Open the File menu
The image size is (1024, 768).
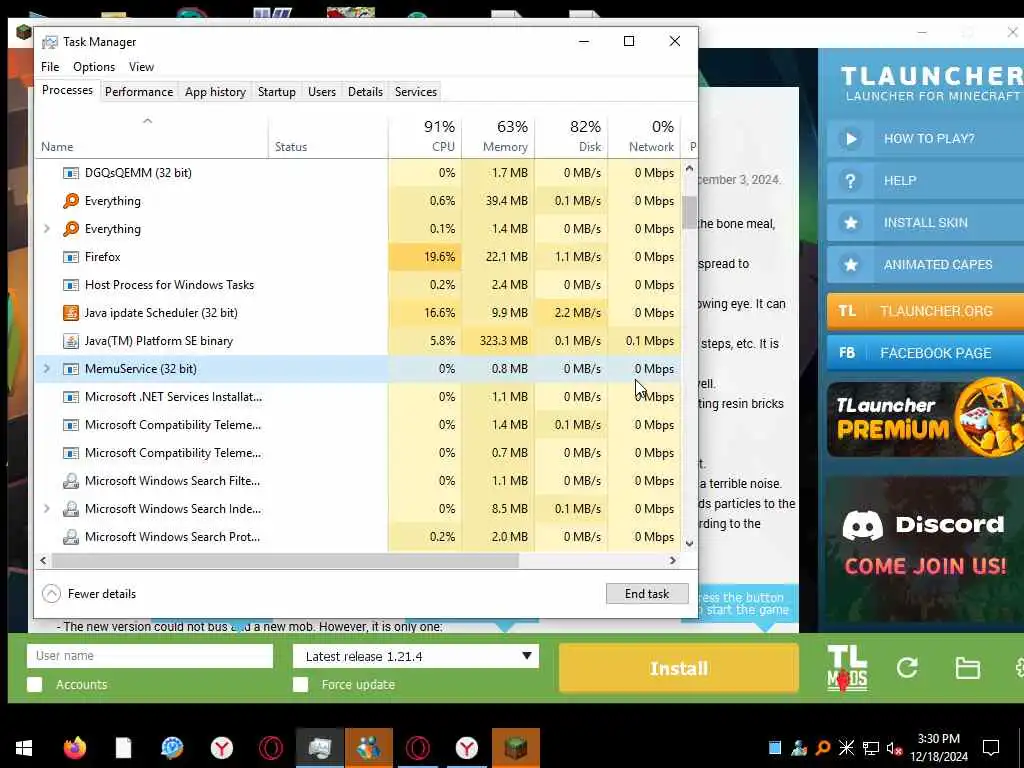[x=50, y=67]
